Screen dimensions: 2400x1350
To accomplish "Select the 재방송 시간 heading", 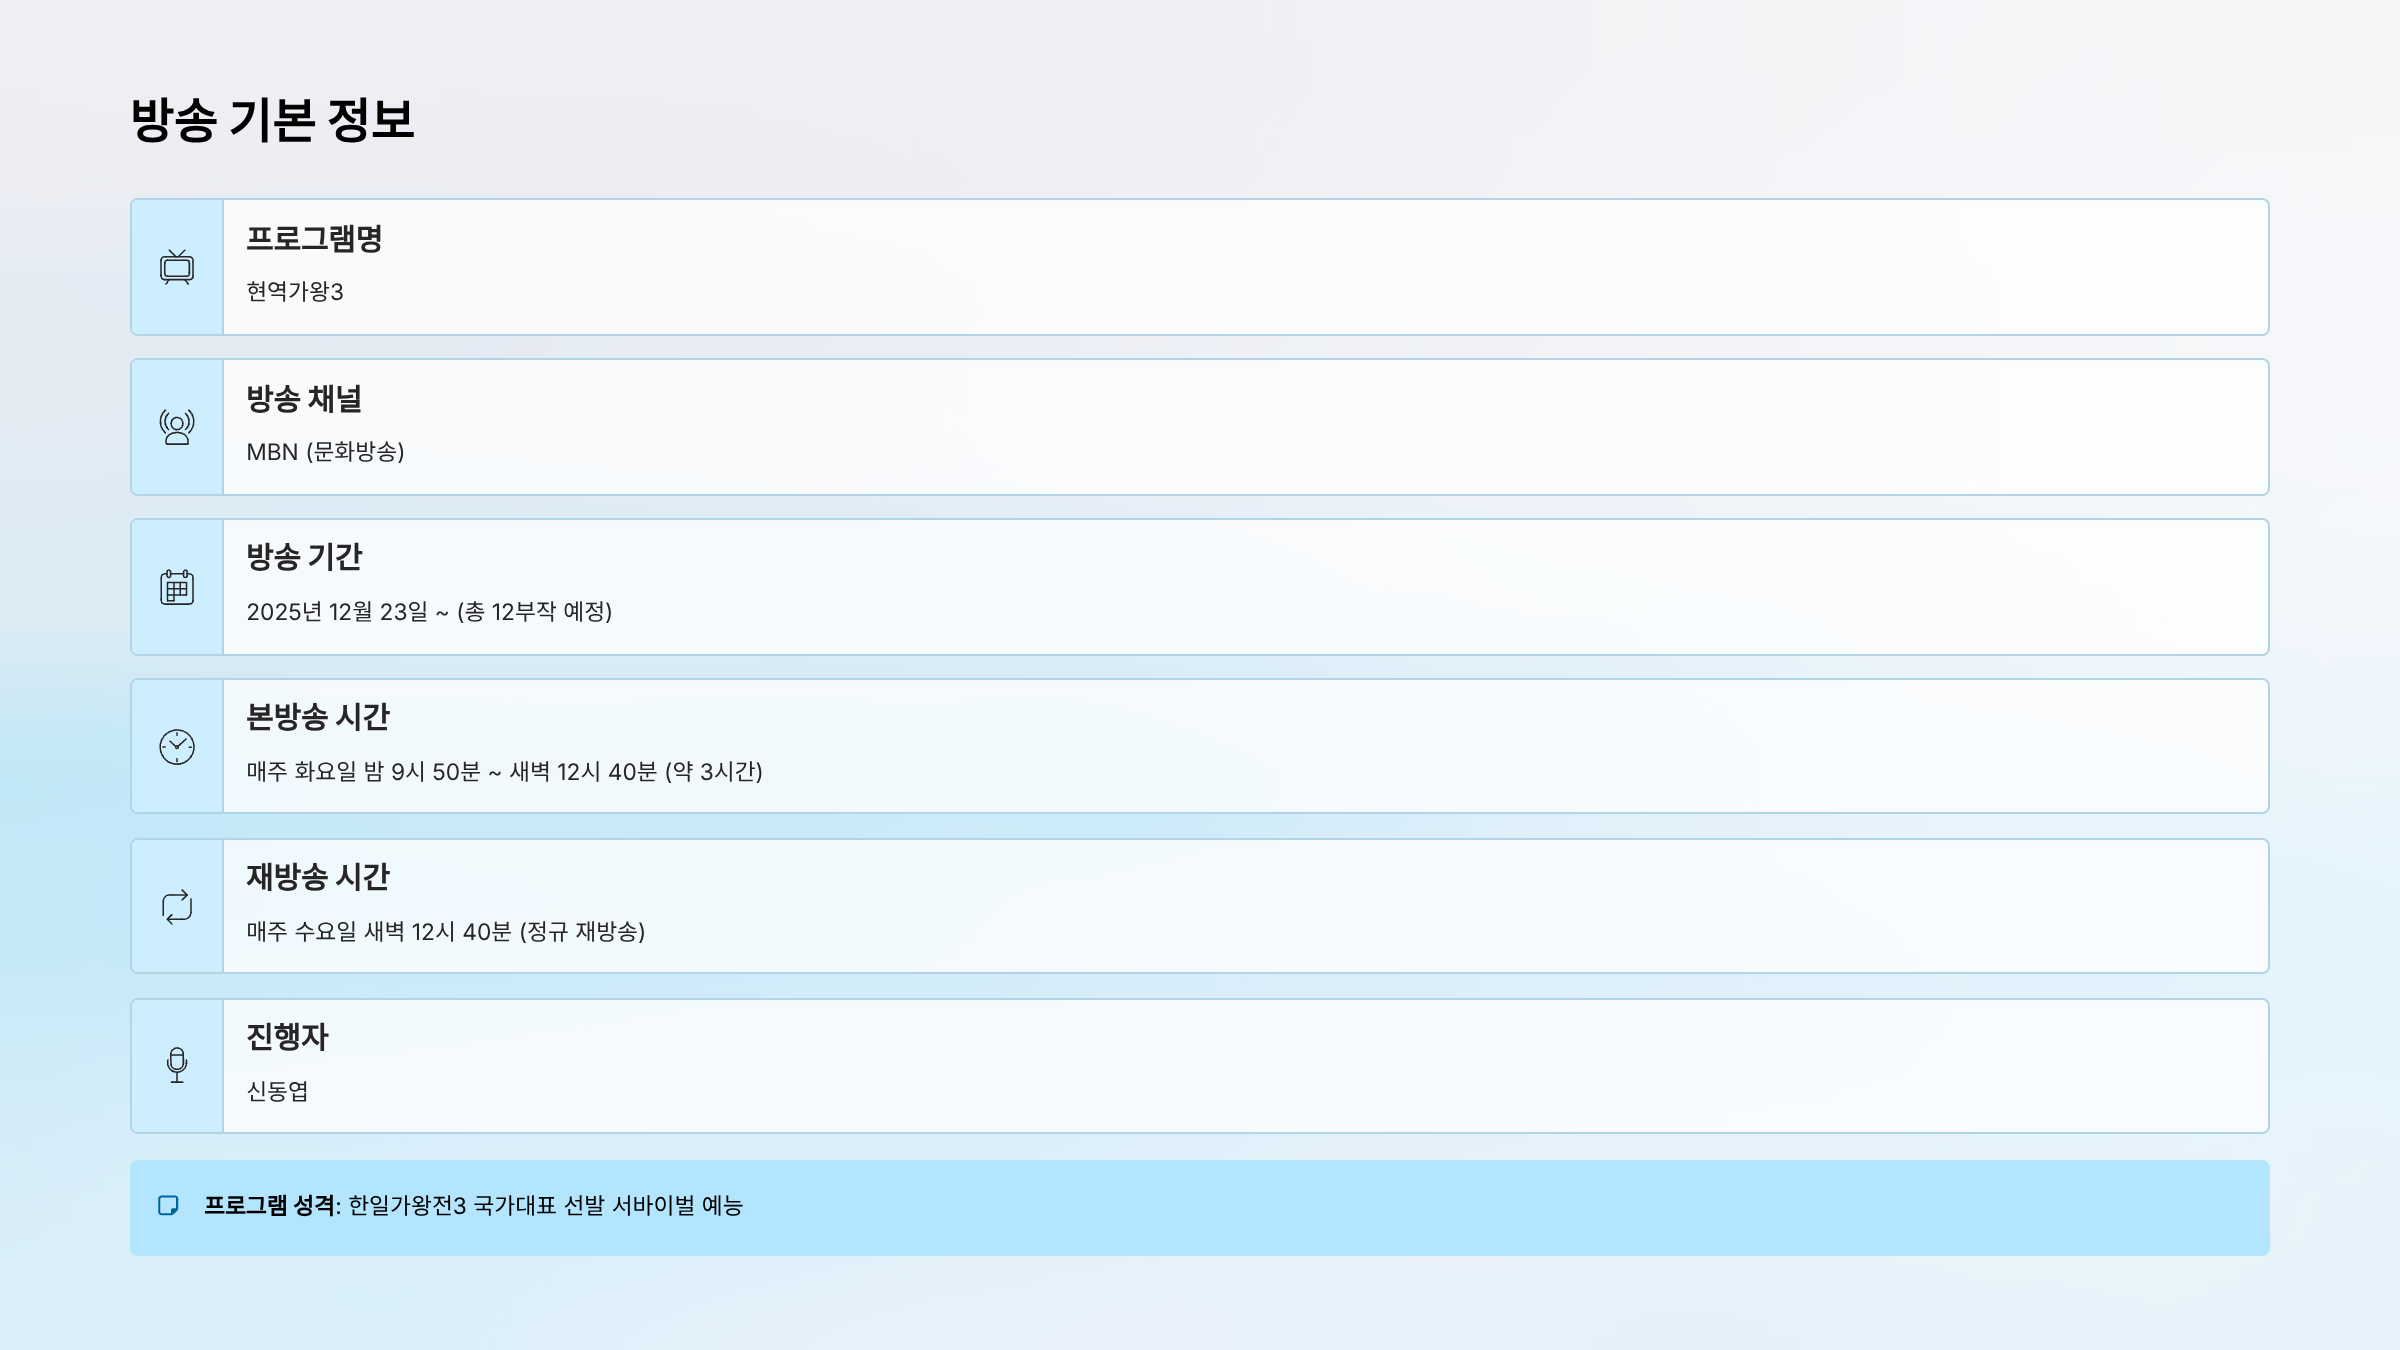I will click(x=318, y=877).
